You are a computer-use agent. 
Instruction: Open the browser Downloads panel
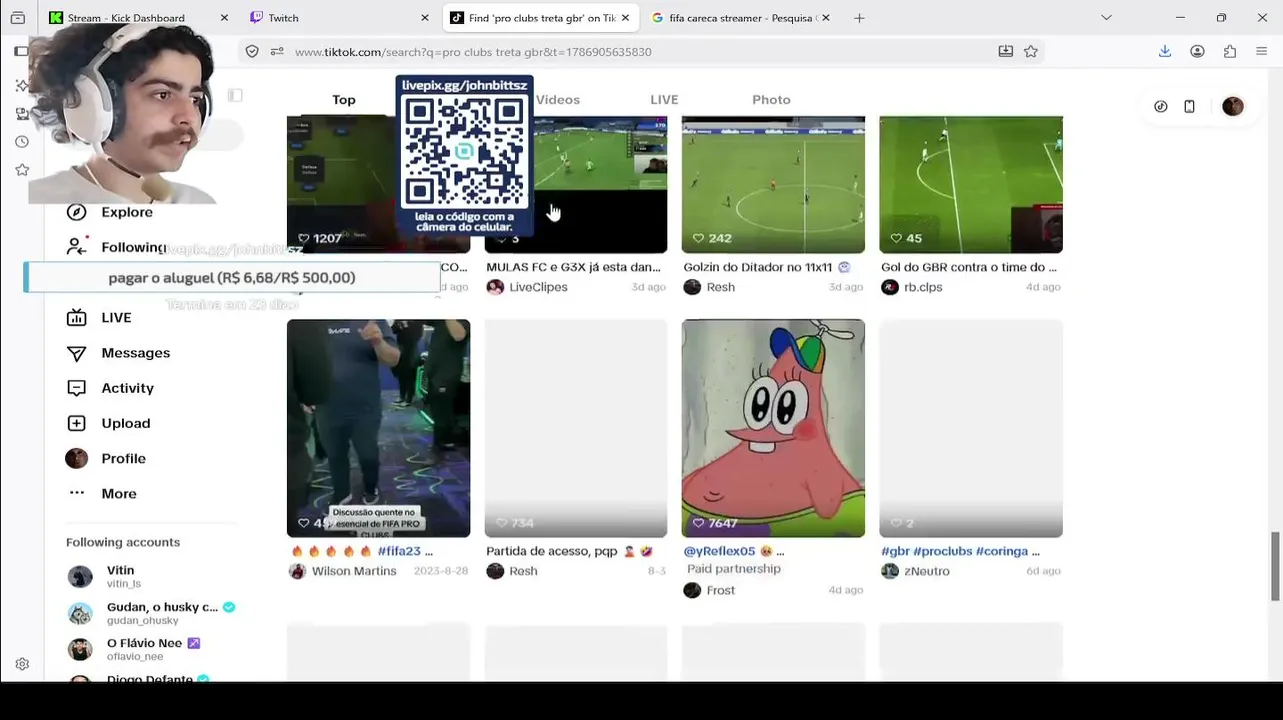1165,52
